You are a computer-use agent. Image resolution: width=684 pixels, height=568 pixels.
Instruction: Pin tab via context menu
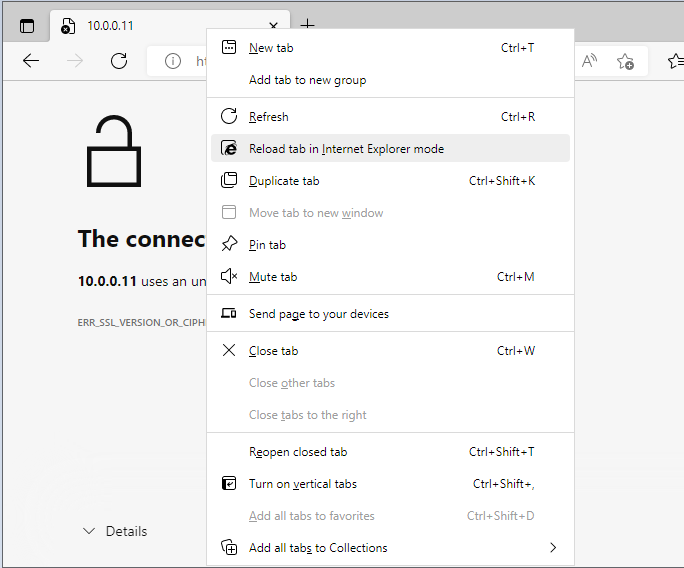coord(267,245)
